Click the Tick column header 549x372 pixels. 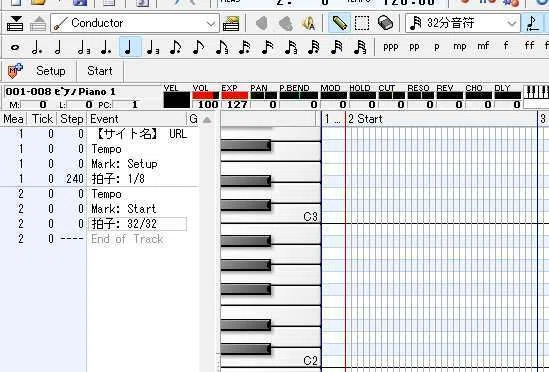click(x=42, y=119)
